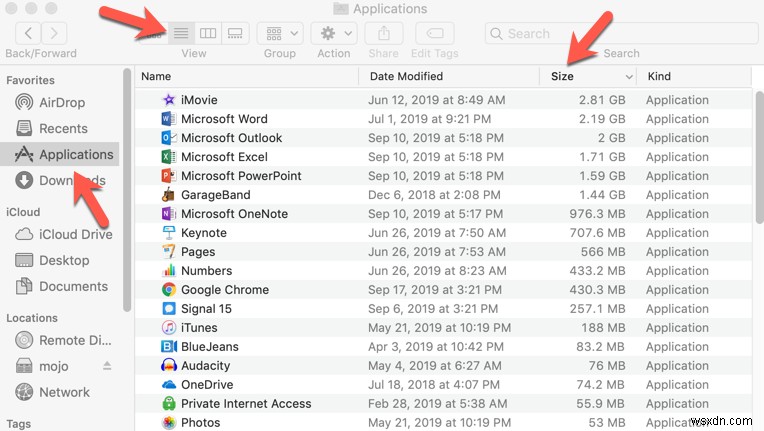
Task: Select the Photos app icon
Action: click(169, 423)
